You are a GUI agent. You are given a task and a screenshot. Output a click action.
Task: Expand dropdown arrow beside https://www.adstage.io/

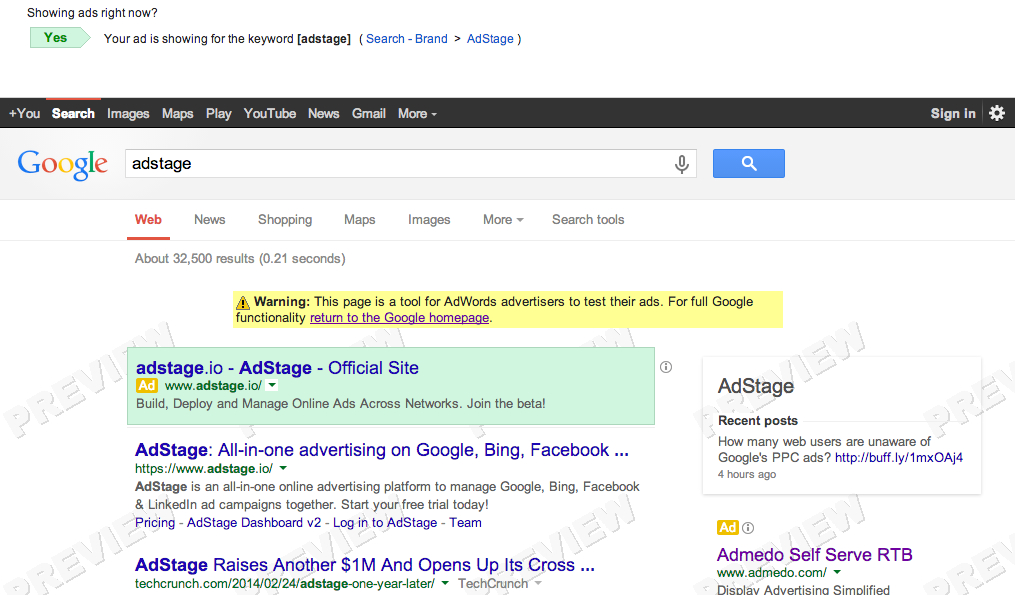[x=283, y=468]
